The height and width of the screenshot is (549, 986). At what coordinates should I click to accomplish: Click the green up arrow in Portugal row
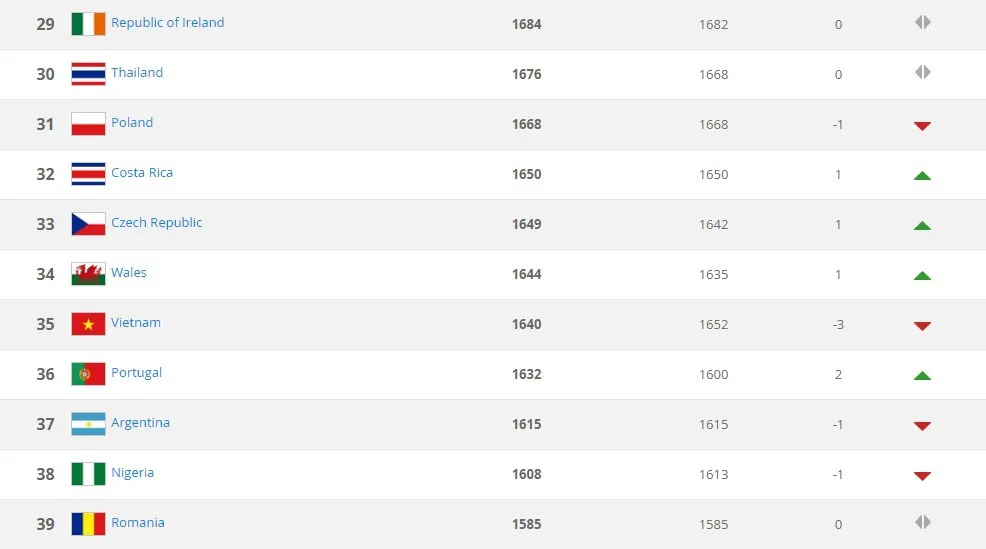(x=922, y=375)
